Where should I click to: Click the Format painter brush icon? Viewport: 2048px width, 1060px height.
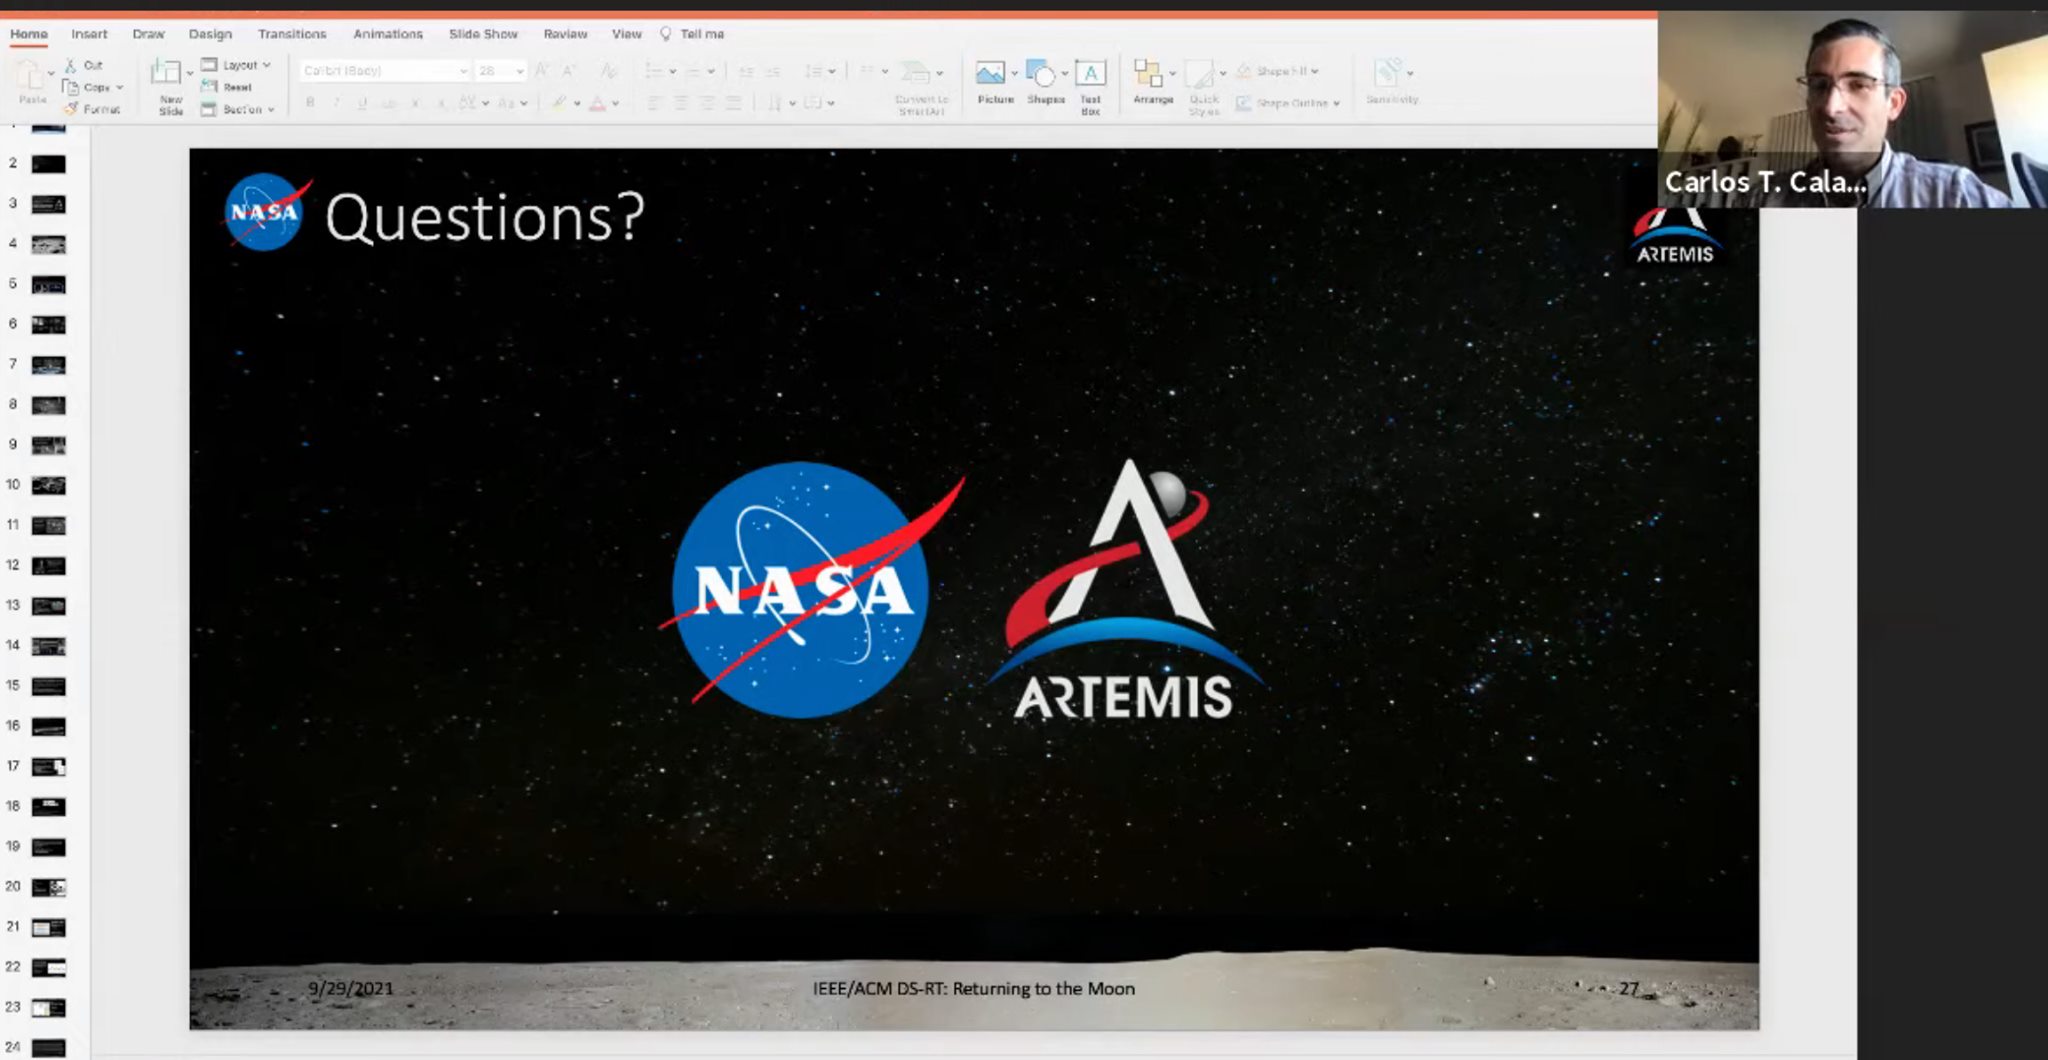[x=70, y=108]
